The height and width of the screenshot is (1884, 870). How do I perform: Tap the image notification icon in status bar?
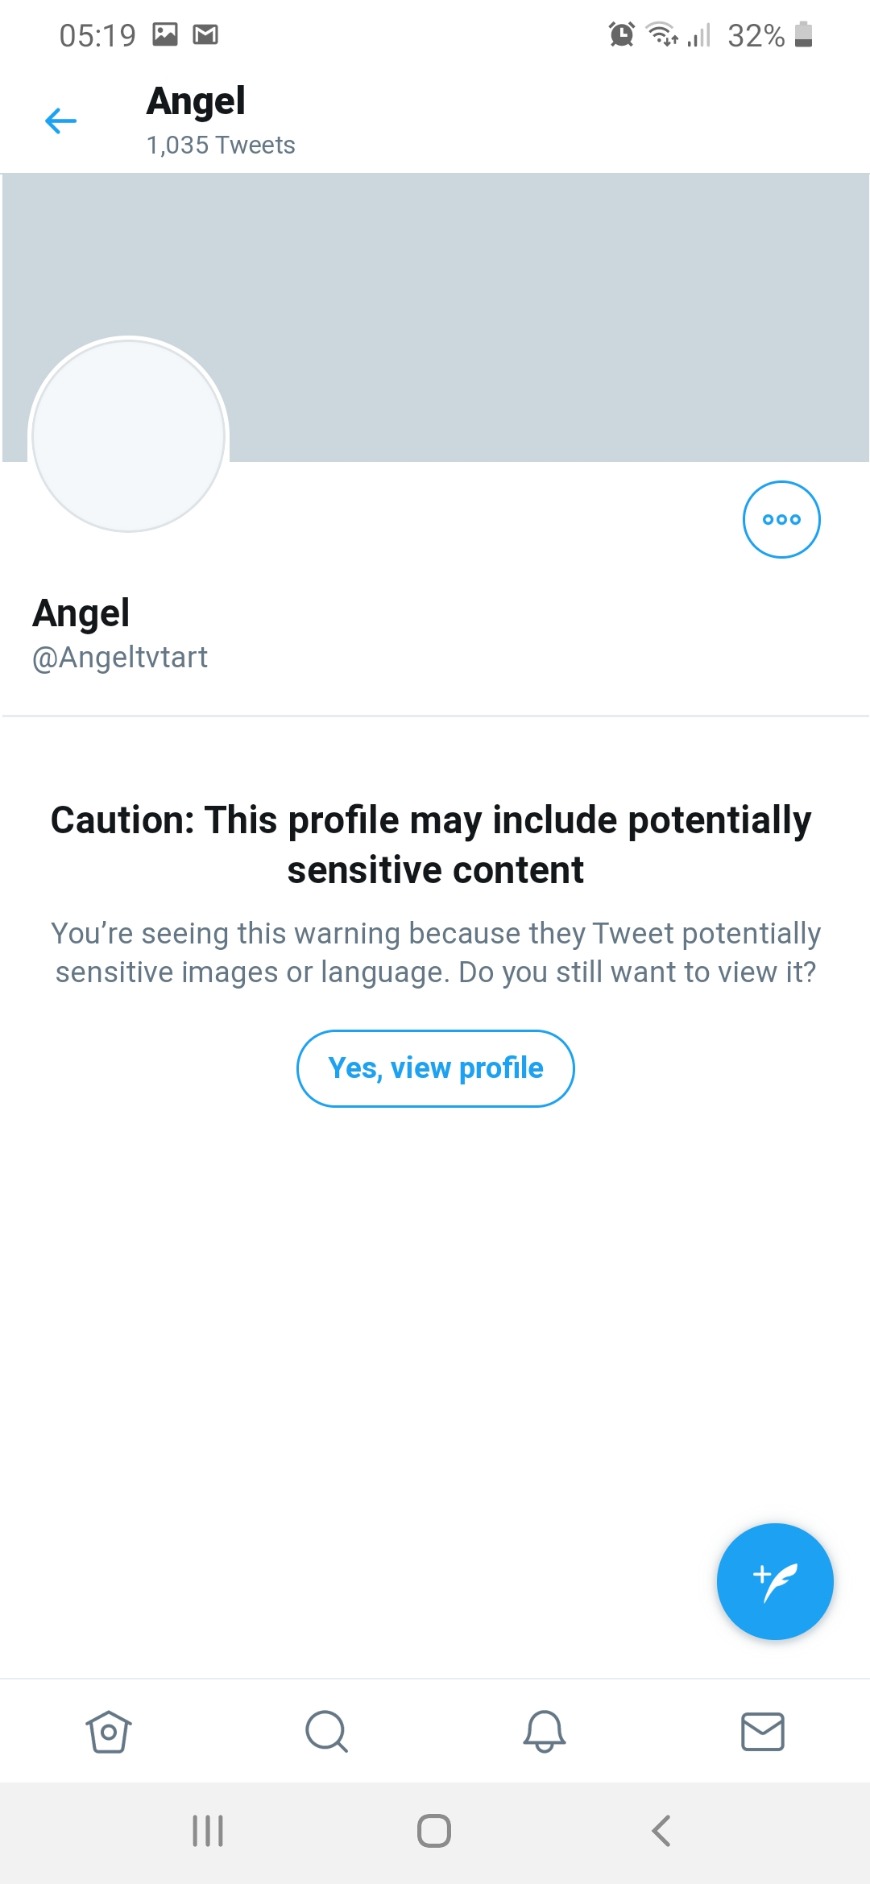(x=165, y=35)
